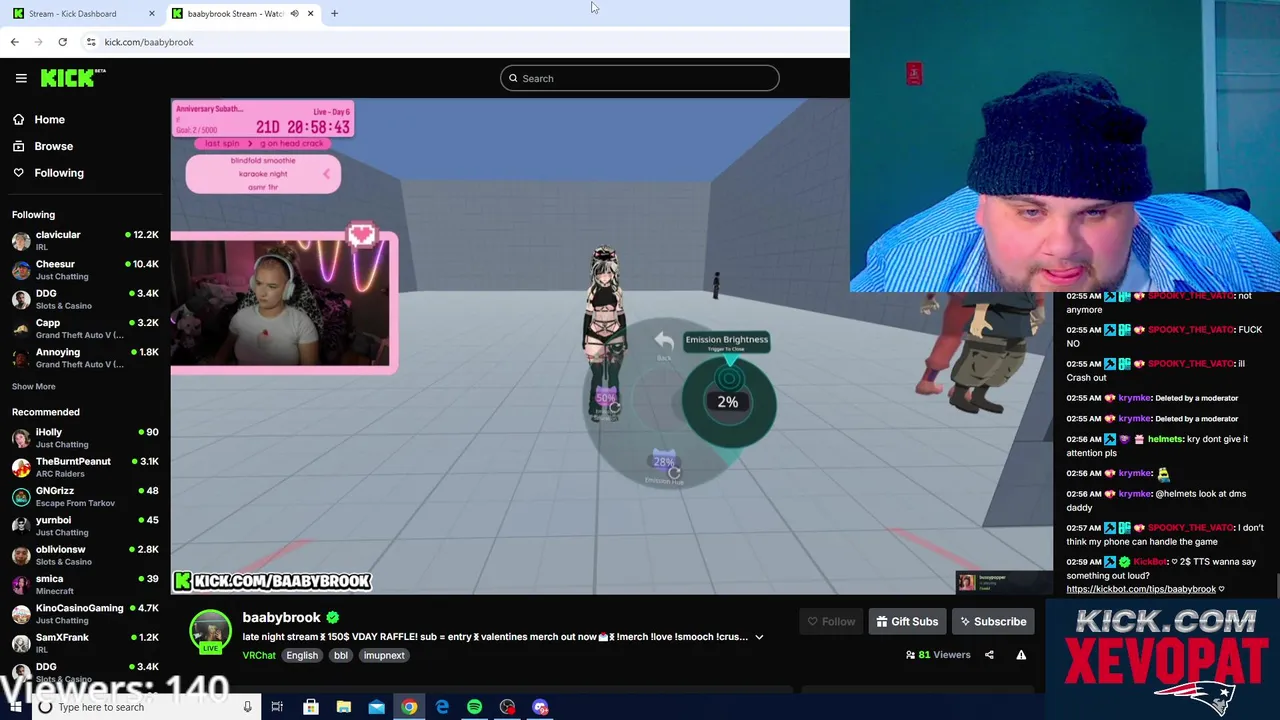Open File Explorer from taskbar

tap(343, 707)
